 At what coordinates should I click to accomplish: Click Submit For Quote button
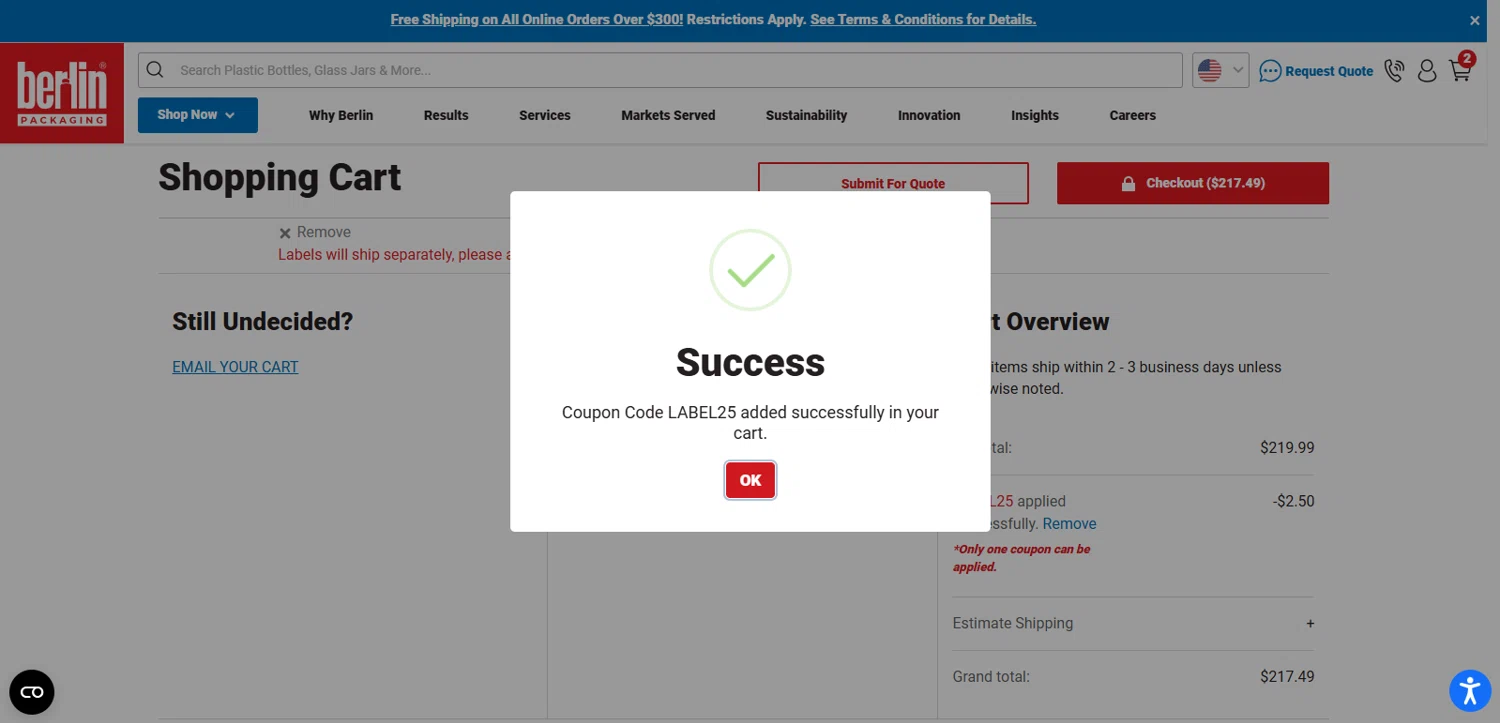pos(893,183)
